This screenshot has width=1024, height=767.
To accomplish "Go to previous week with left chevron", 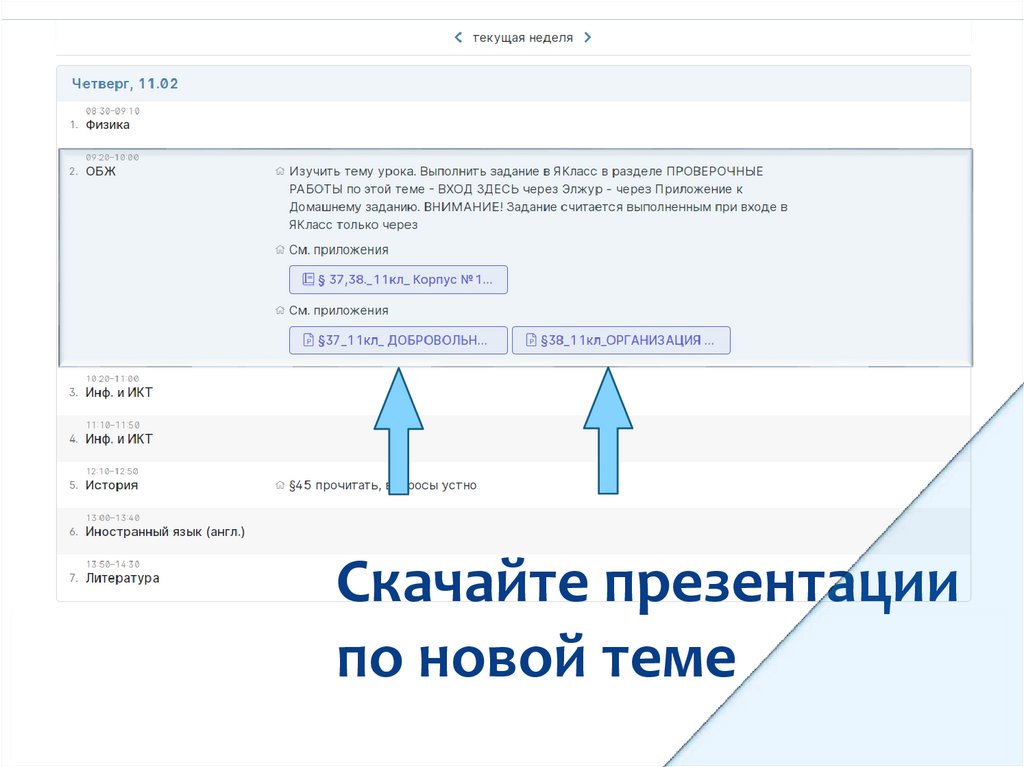I will [x=458, y=38].
